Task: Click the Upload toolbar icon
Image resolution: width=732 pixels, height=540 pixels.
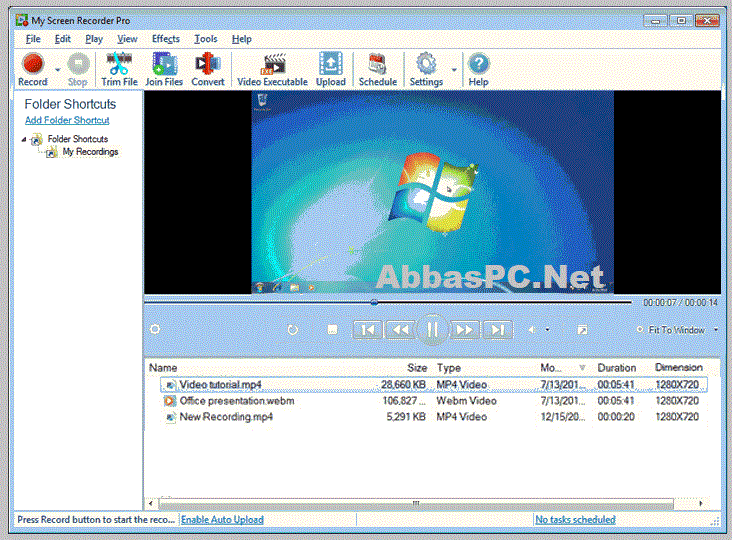Action: tap(331, 70)
